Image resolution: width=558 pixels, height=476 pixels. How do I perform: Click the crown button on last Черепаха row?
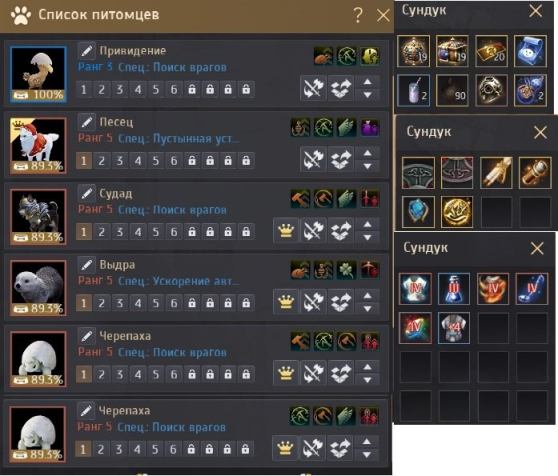285,448
